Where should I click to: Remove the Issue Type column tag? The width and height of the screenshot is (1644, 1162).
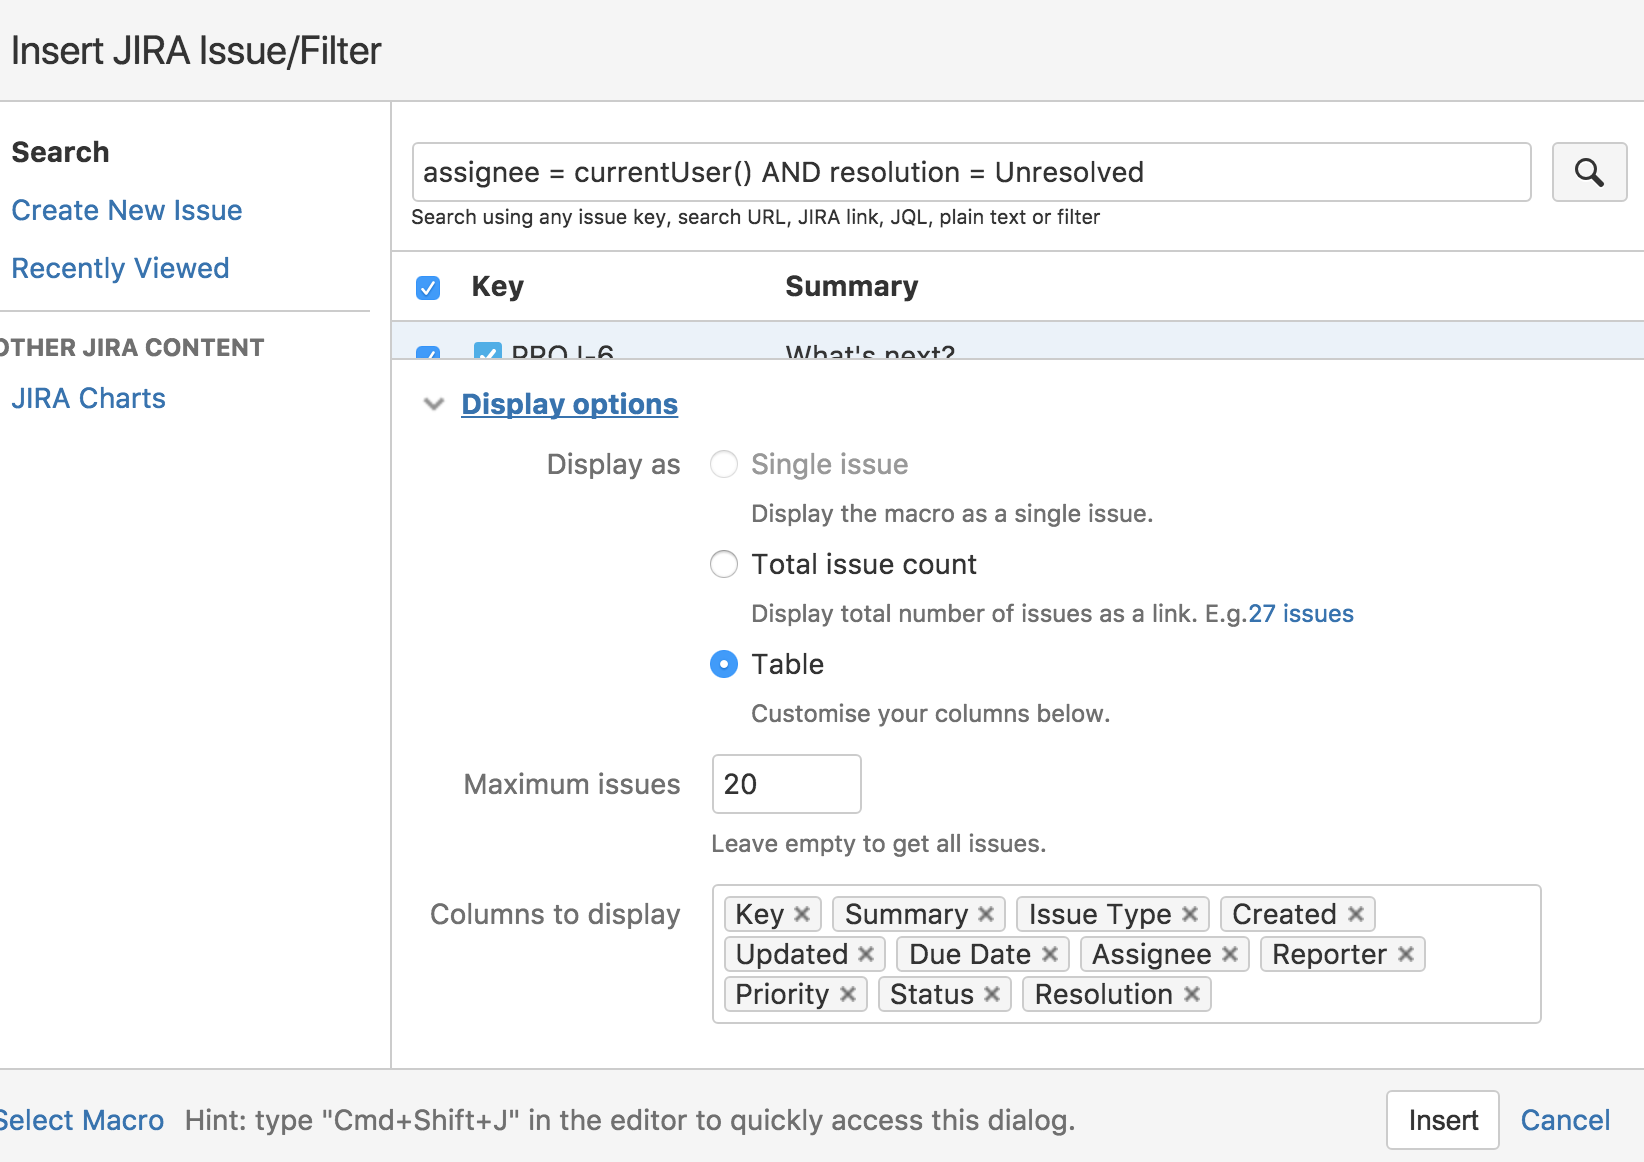click(1189, 913)
